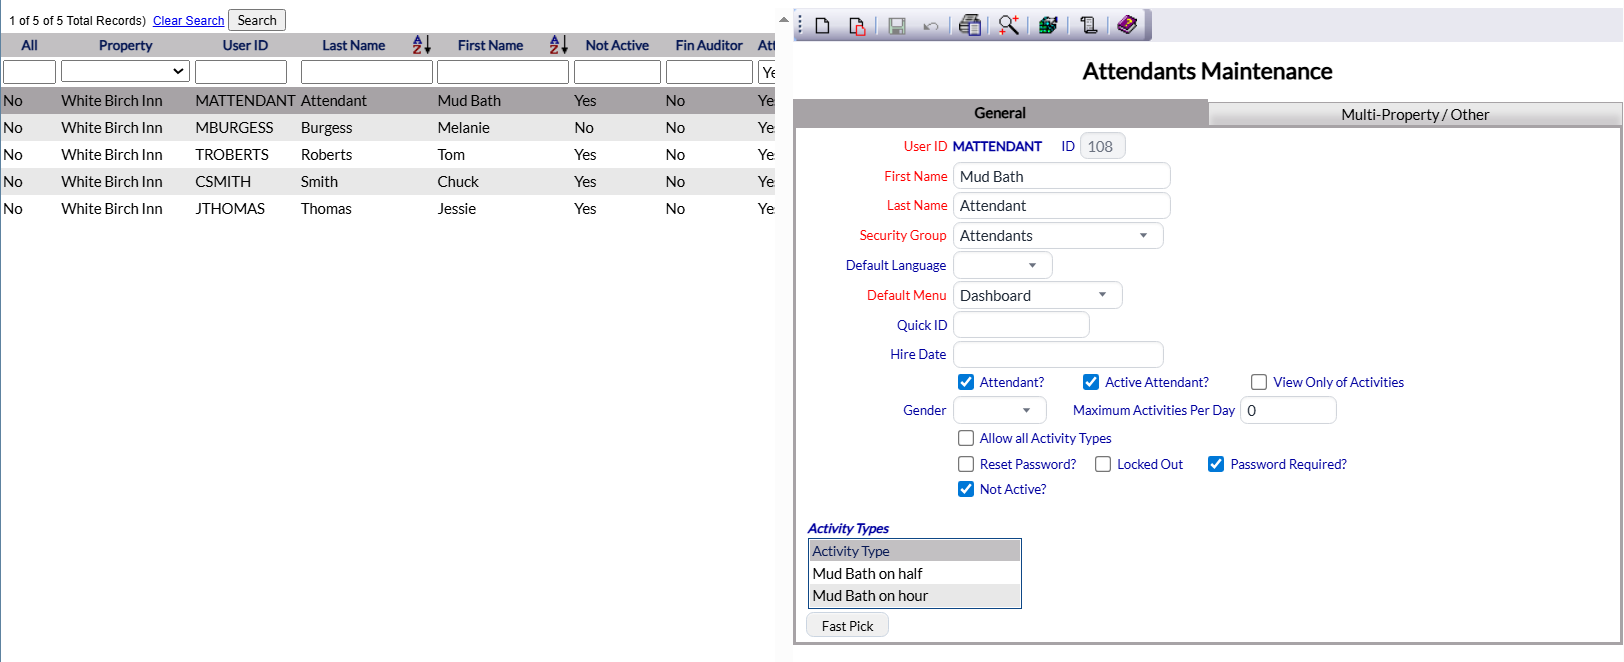
Task: Uncheck the Not Active? checkbox
Action: [x=966, y=490]
